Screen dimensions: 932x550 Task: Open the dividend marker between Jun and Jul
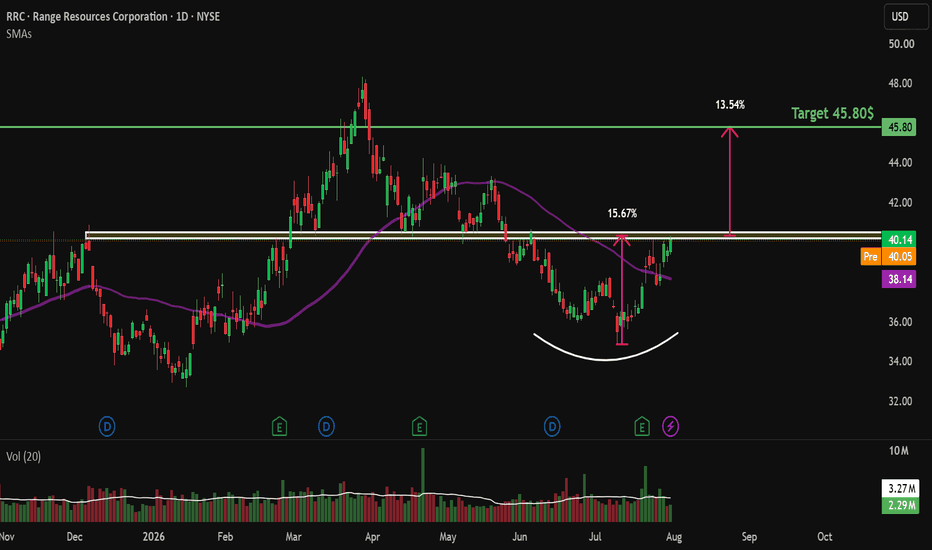point(552,426)
